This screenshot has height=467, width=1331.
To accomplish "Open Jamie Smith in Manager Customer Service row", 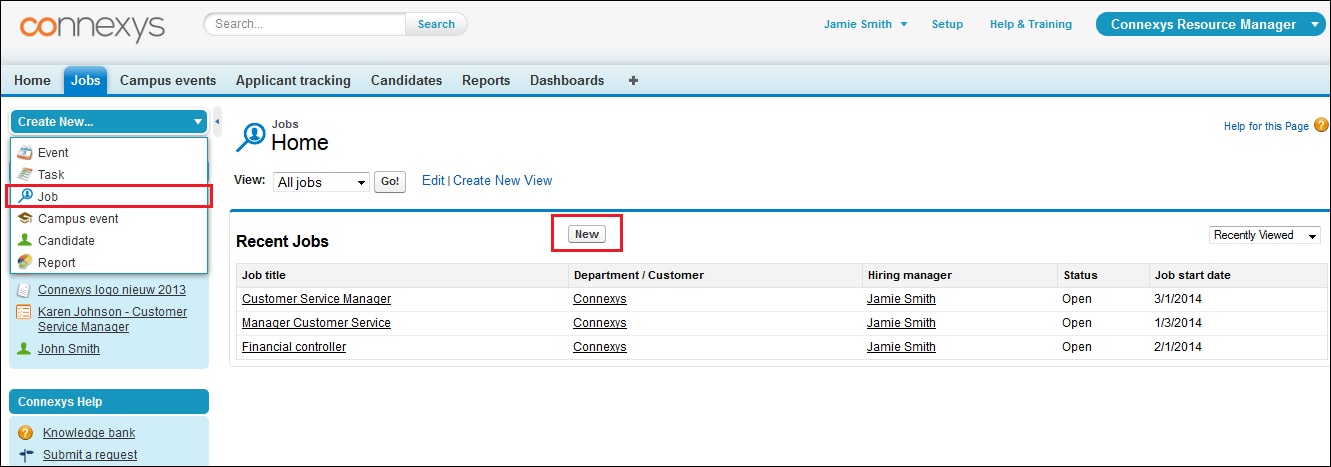I will pyautogui.click(x=901, y=323).
